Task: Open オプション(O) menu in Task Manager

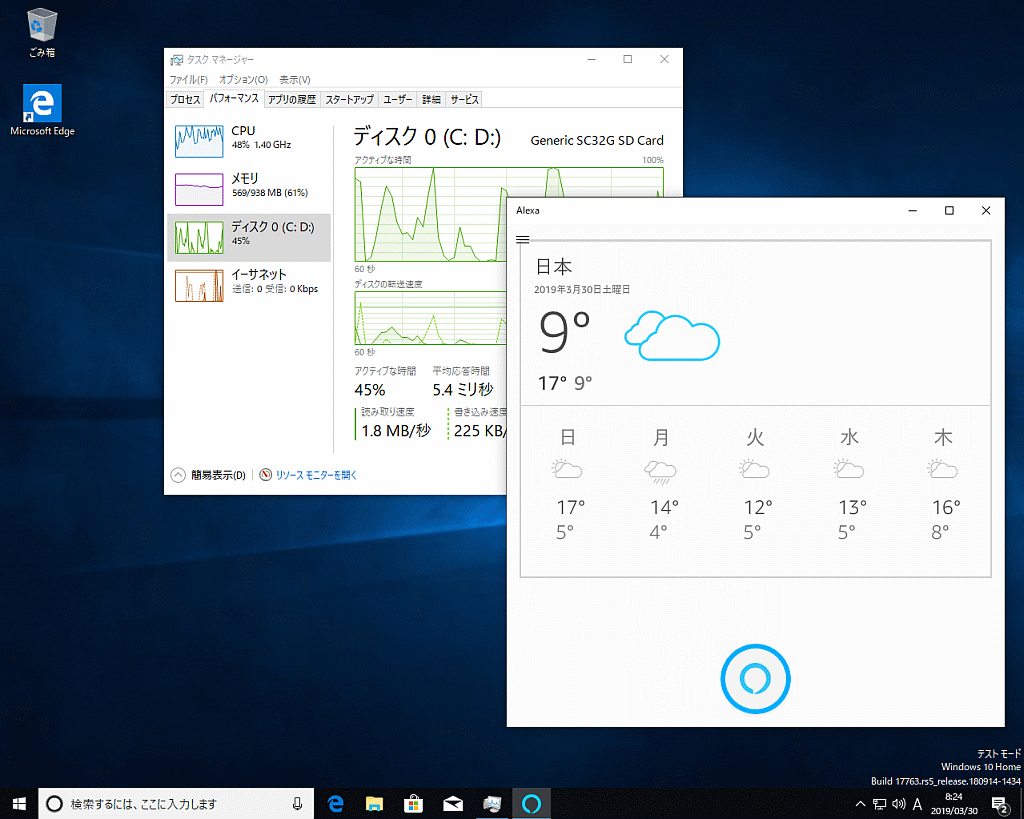Action: coord(243,80)
